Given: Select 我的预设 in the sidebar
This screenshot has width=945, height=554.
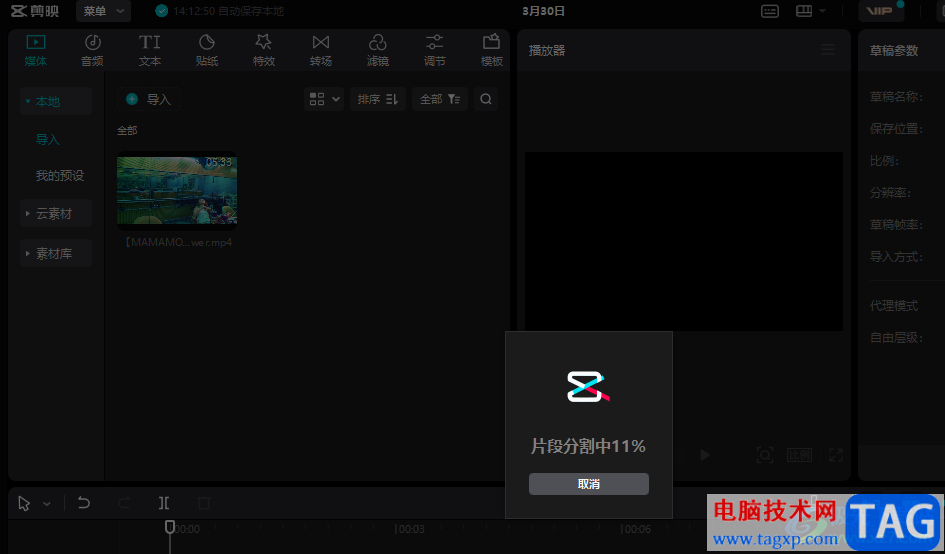Looking at the screenshot, I should coord(60,175).
